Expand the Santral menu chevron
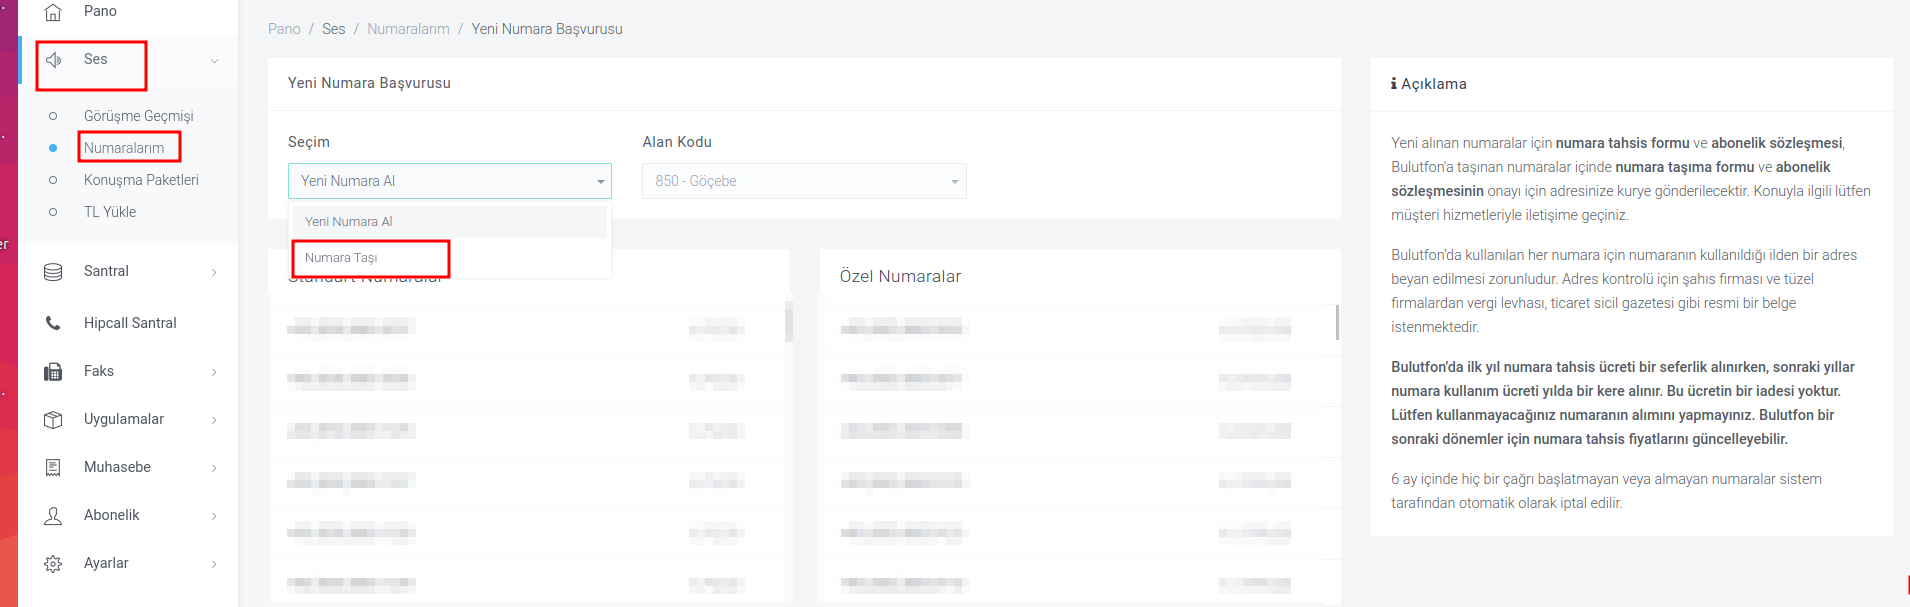1910x607 pixels. (214, 272)
